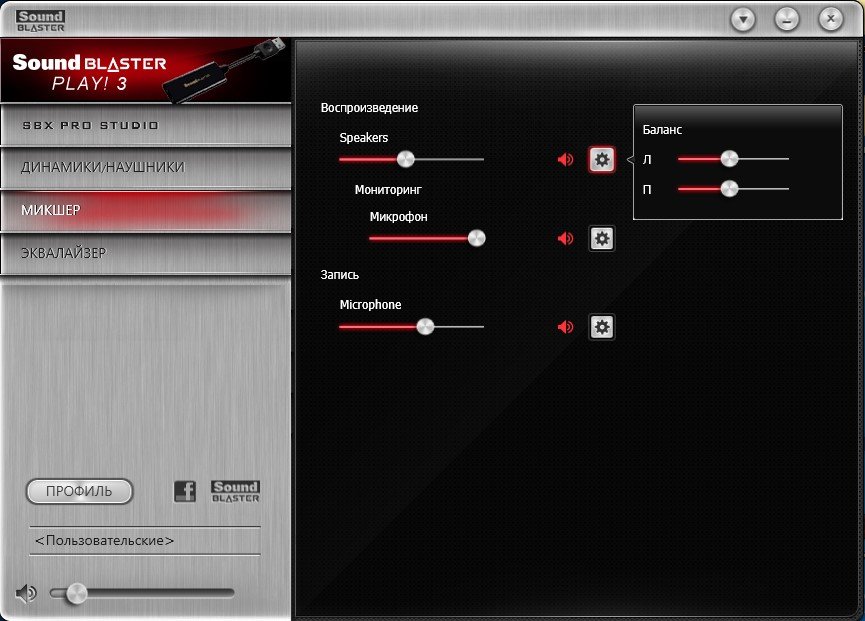Screen dimensions: 865x621
Task: Click the Запись heading
Action: tap(340, 275)
